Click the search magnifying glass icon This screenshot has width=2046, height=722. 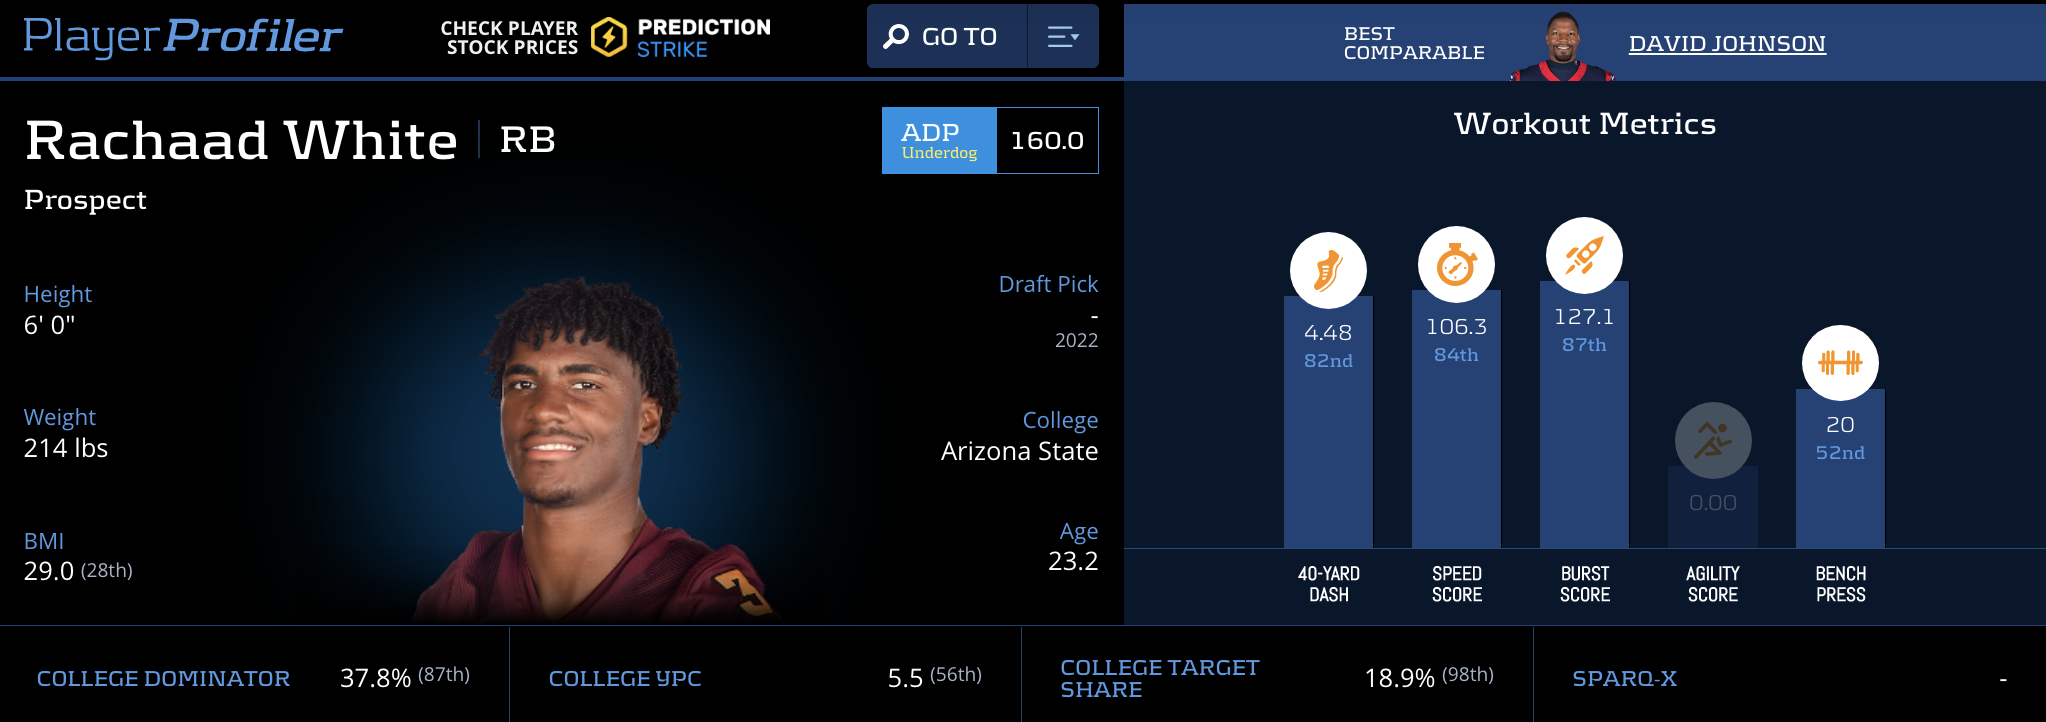pos(896,37)
